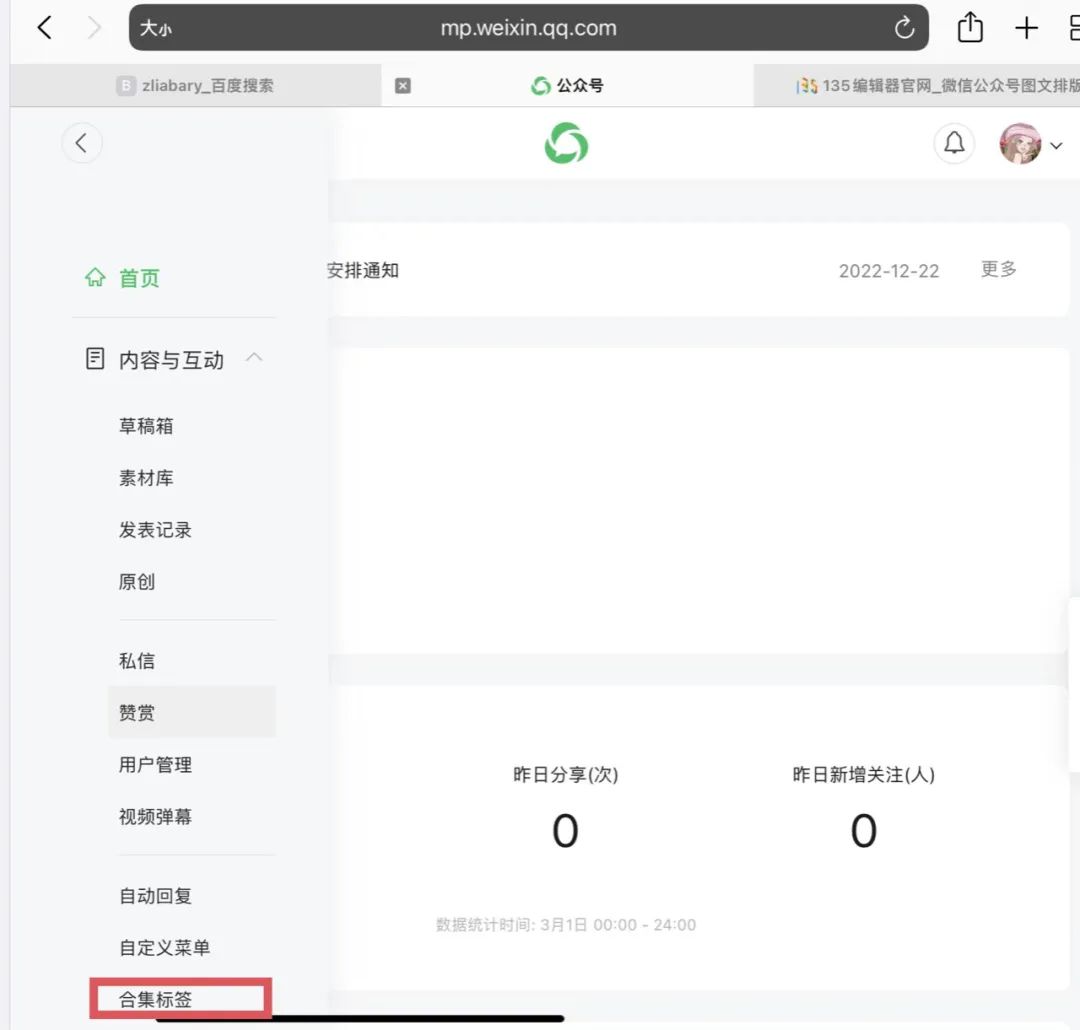Open the 安排通知 announcement
Screen dimensions: 1080x1030
[363, 270]
